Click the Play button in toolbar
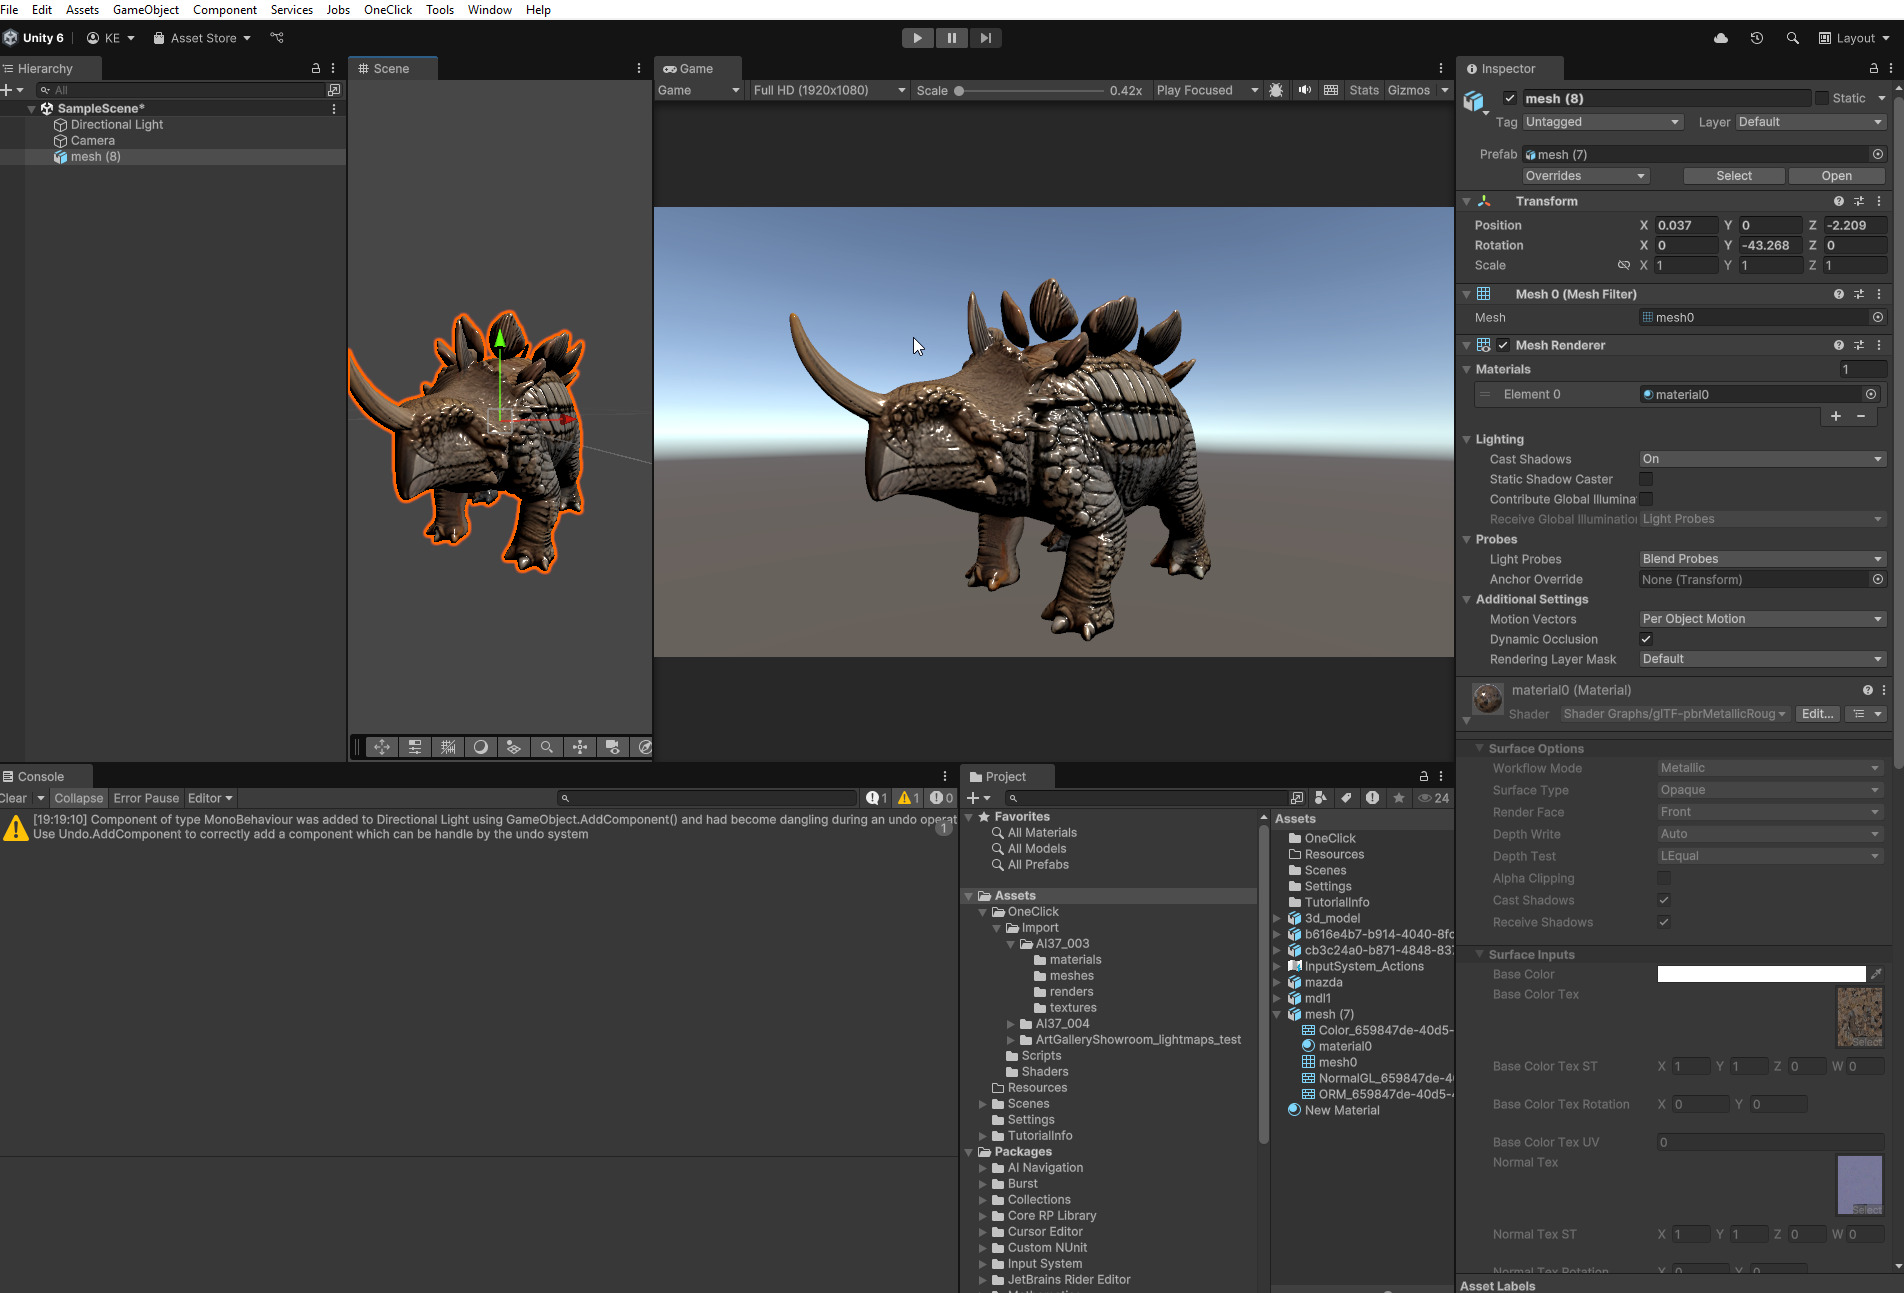The height and width of the screenshot is (1293, 1904). click(x=917, y=38)
